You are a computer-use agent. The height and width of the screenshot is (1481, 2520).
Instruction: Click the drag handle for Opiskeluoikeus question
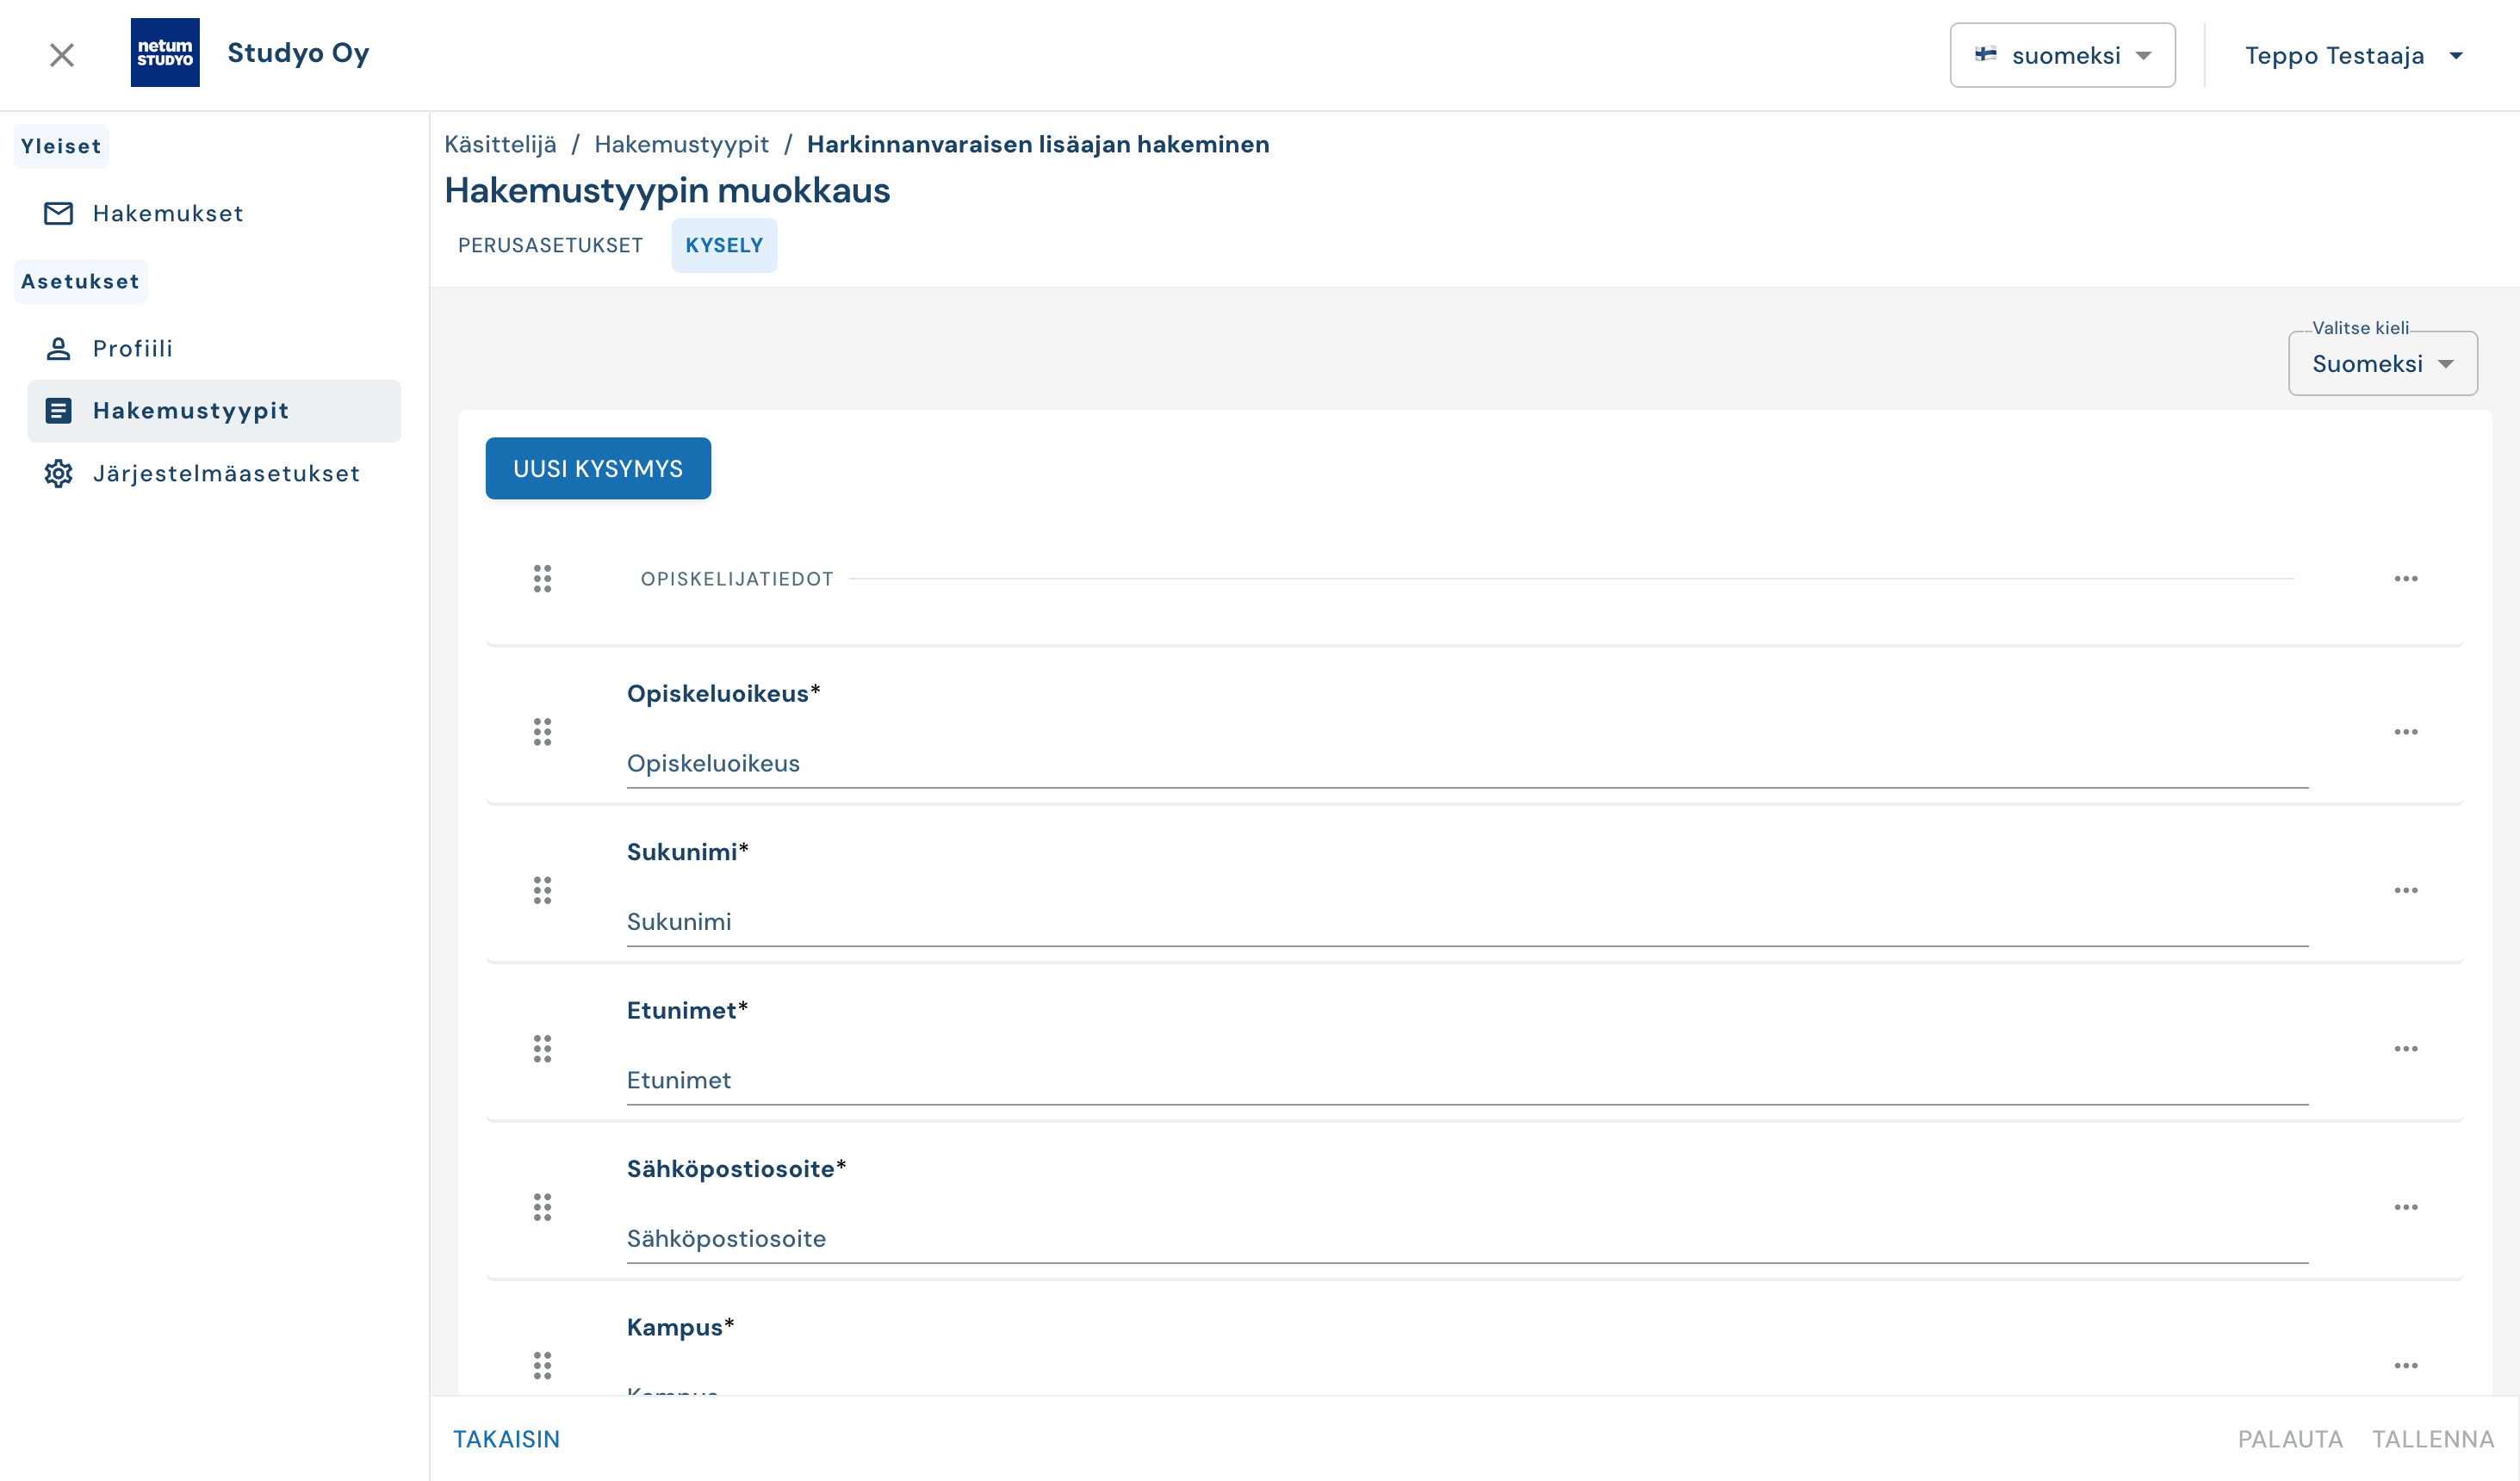[x=542, y=732]
